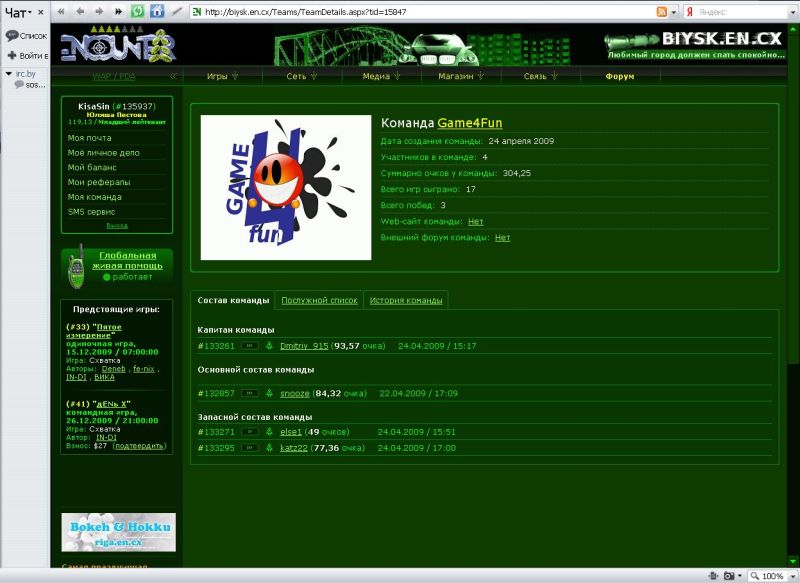Click the browser rewind button
The image size is (800, 583).
click(x=61, y=11)
